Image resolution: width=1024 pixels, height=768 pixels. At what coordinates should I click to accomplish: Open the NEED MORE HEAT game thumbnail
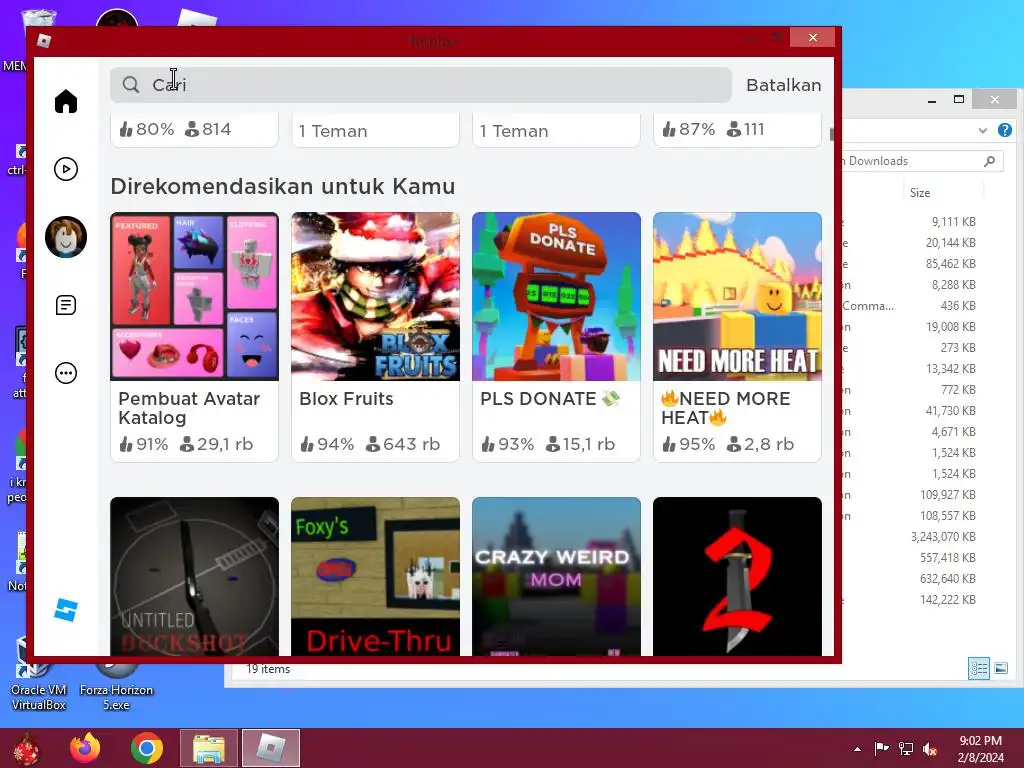737,296
